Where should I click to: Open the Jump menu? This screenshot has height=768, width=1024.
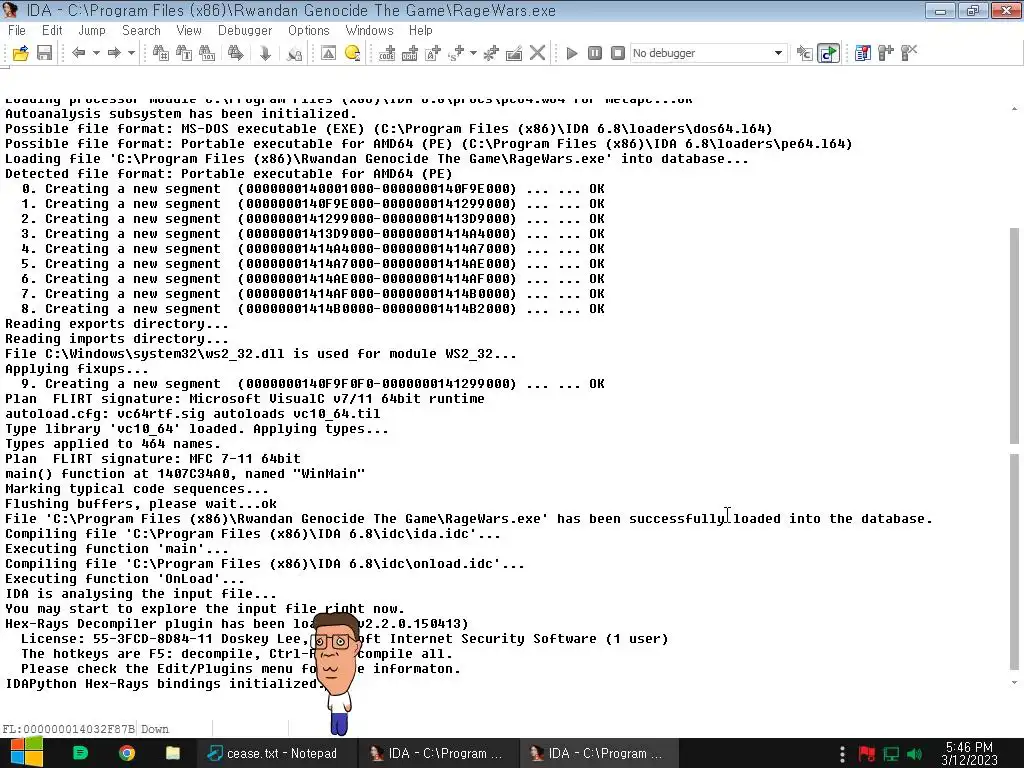pyautogui.click(x=92, y=30)
